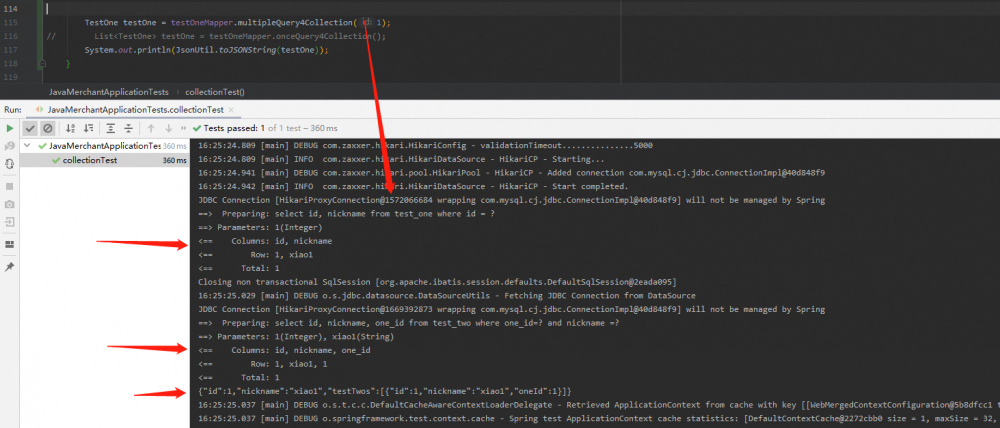Click 'Columns: id, nickname' console line
Screen dimensions: 1000x428
coord(265,241)
